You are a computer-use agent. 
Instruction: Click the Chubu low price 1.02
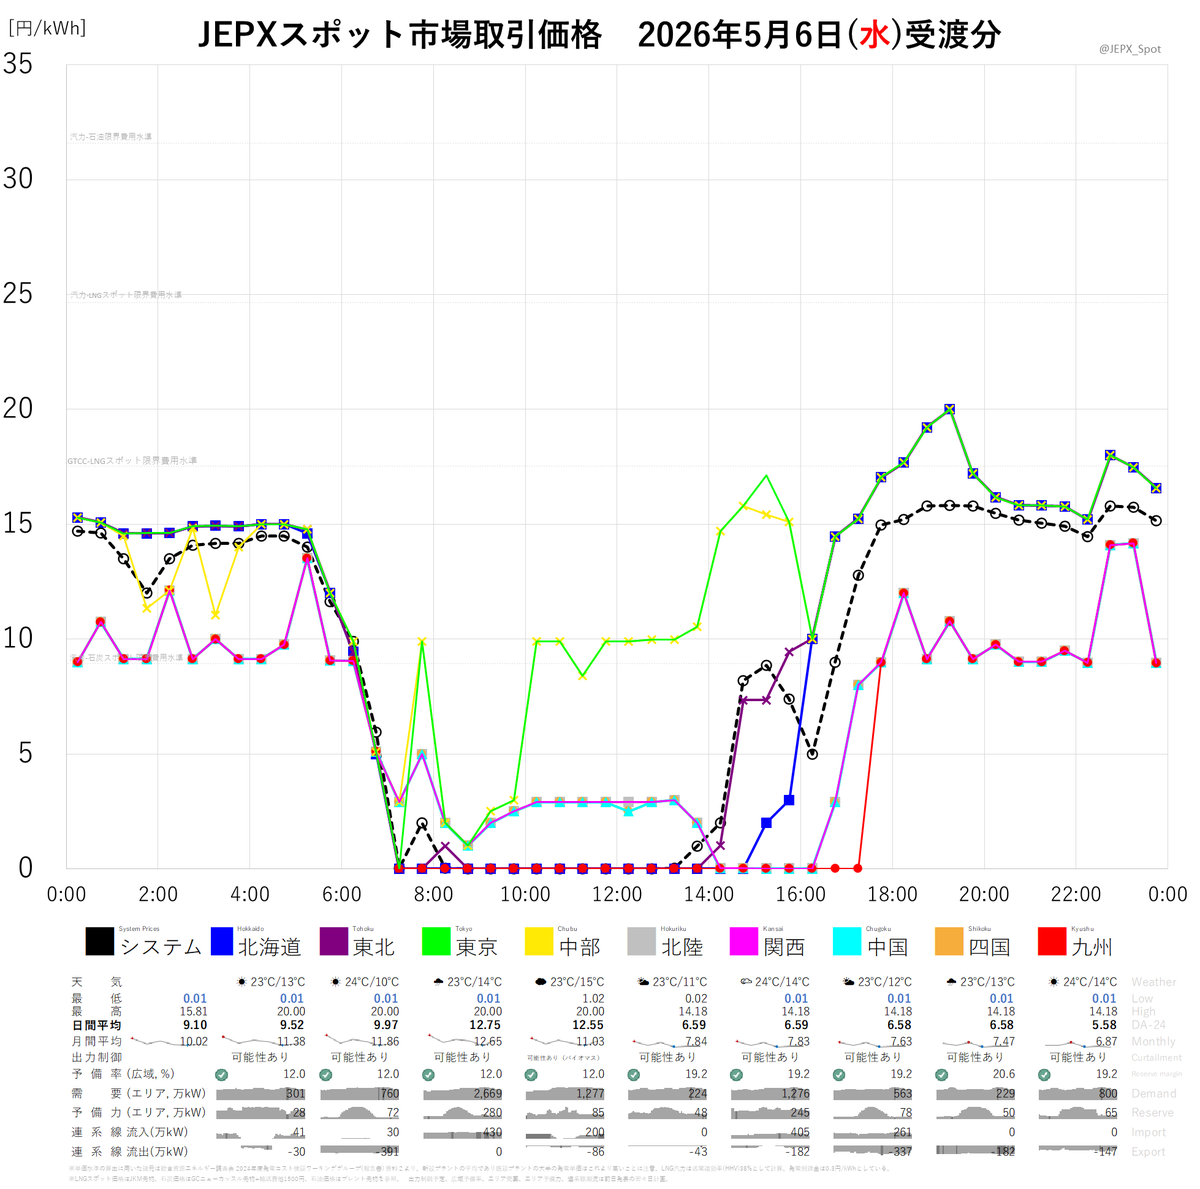593,998
